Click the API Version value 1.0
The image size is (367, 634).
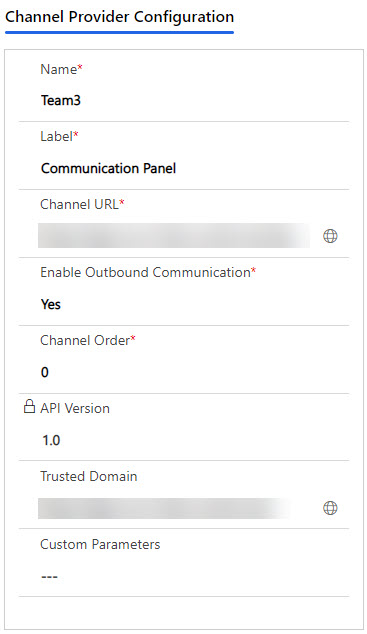(51, 440)
